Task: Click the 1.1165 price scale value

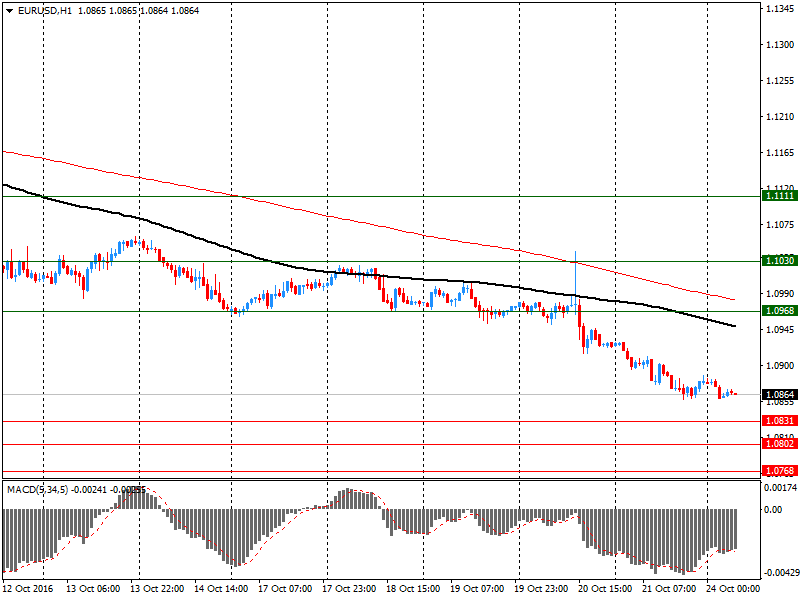Action: coord(780,153)
